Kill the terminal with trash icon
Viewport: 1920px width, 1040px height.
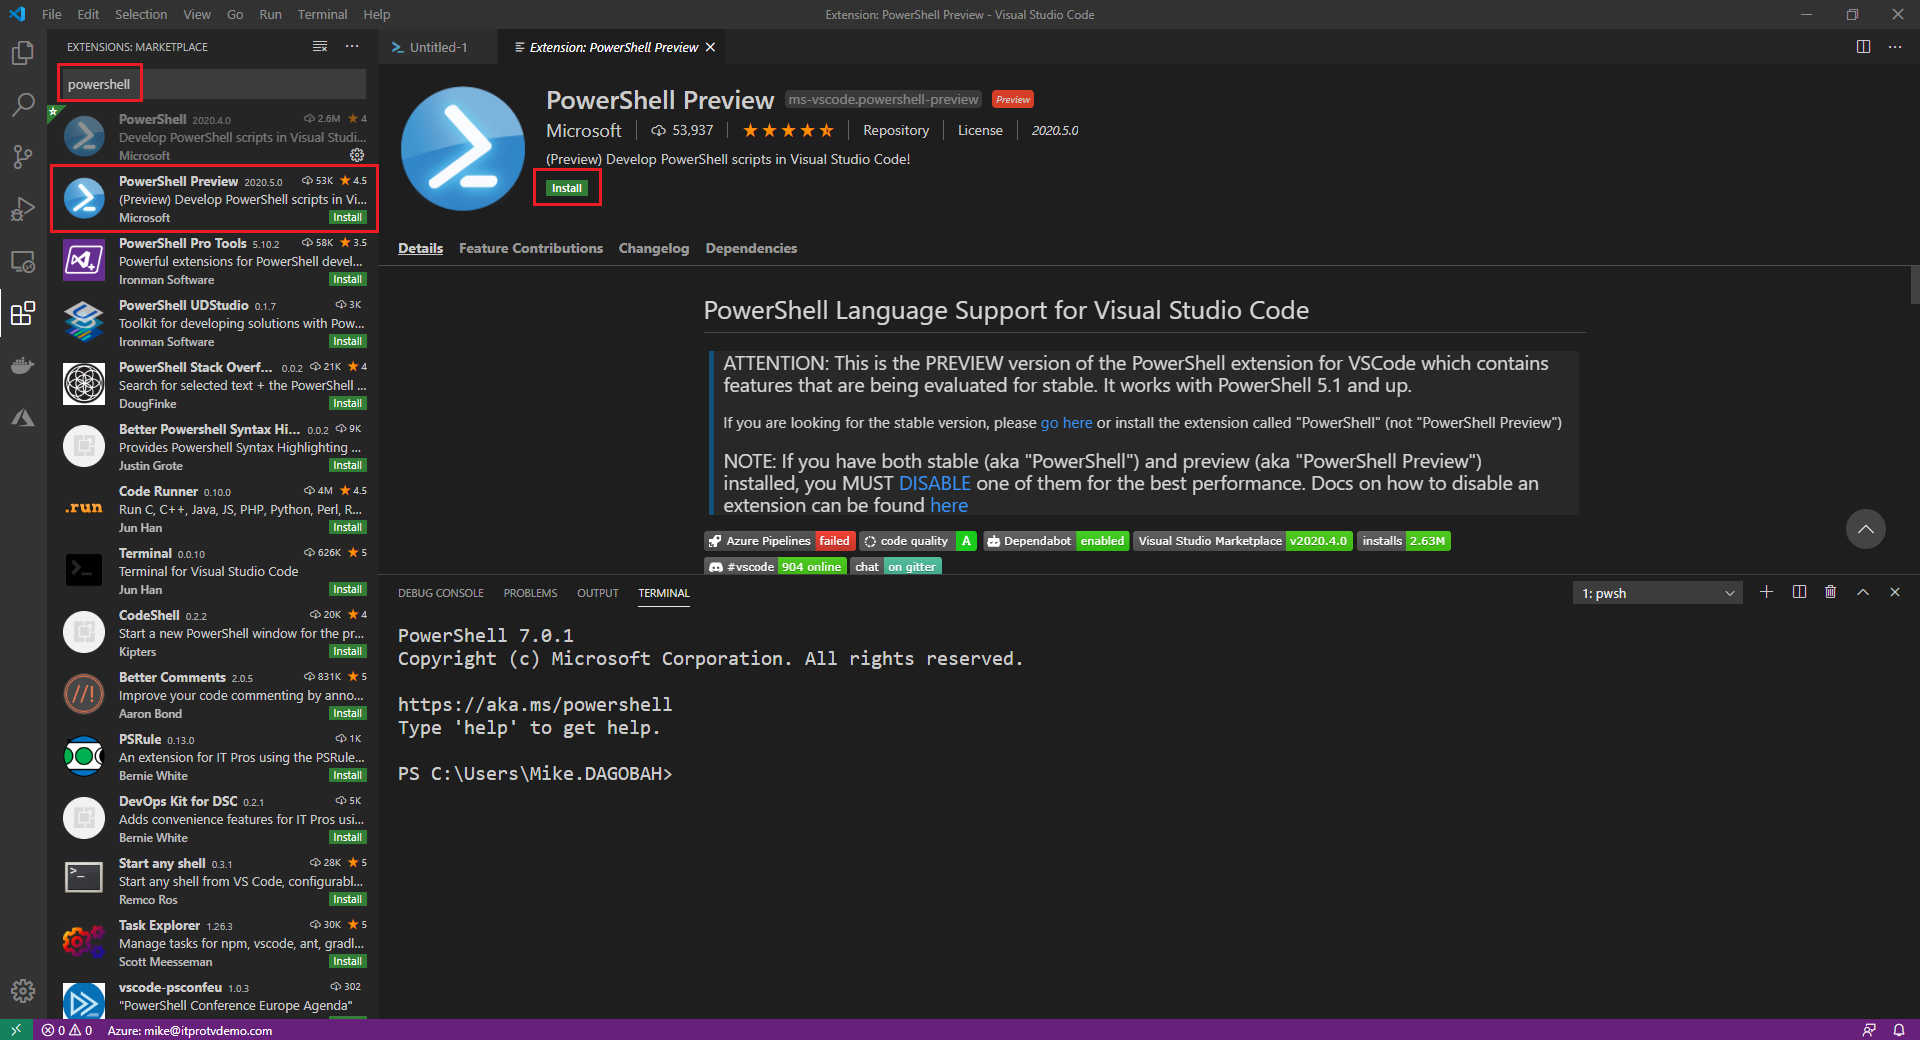(1831, 592)
